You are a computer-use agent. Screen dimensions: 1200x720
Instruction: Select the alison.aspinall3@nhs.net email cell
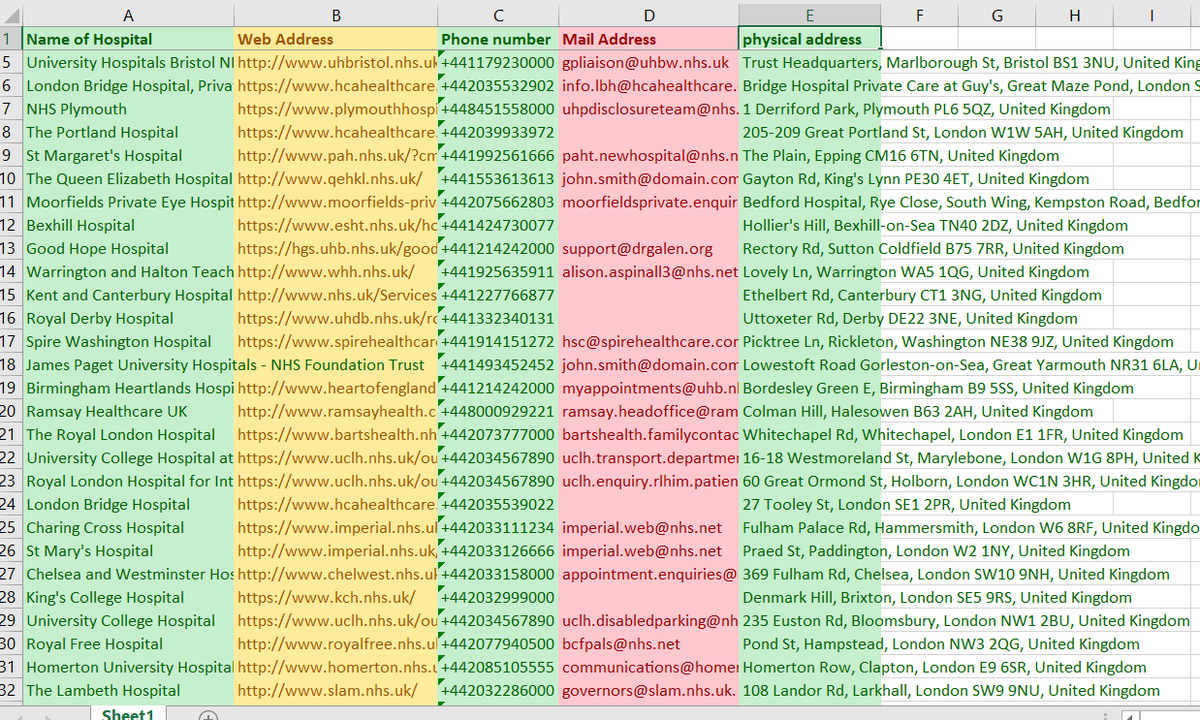click(649, 271)
